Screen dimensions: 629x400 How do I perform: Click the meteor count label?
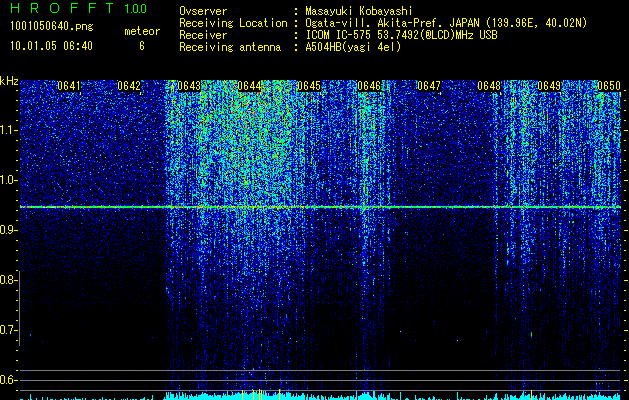pos(142,31)
